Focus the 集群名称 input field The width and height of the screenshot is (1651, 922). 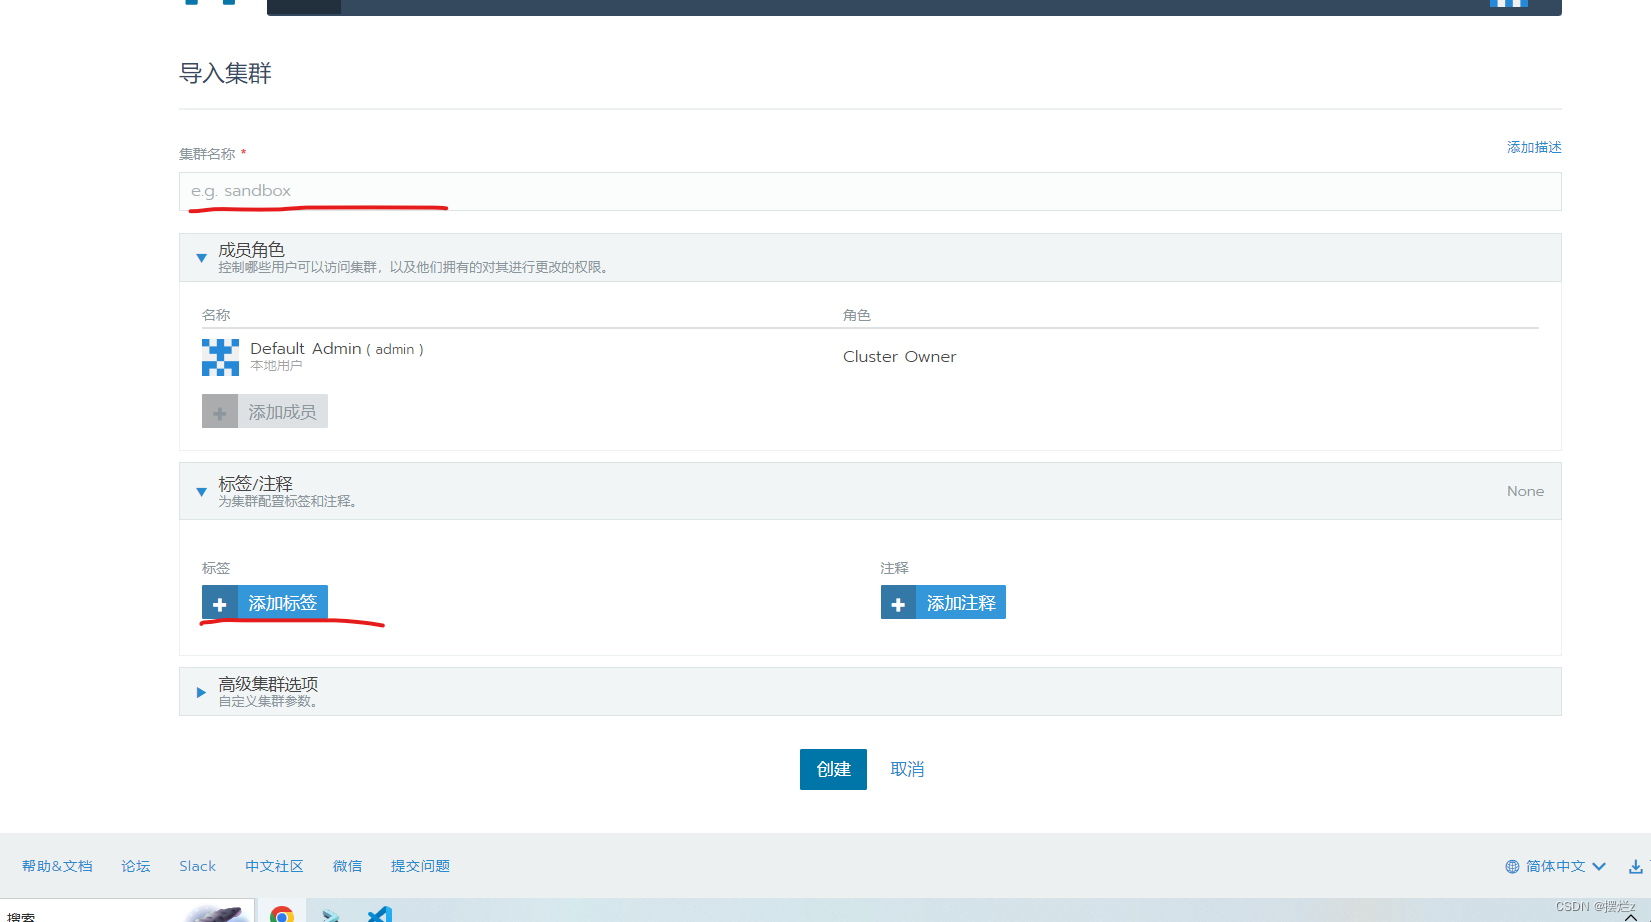870,191
